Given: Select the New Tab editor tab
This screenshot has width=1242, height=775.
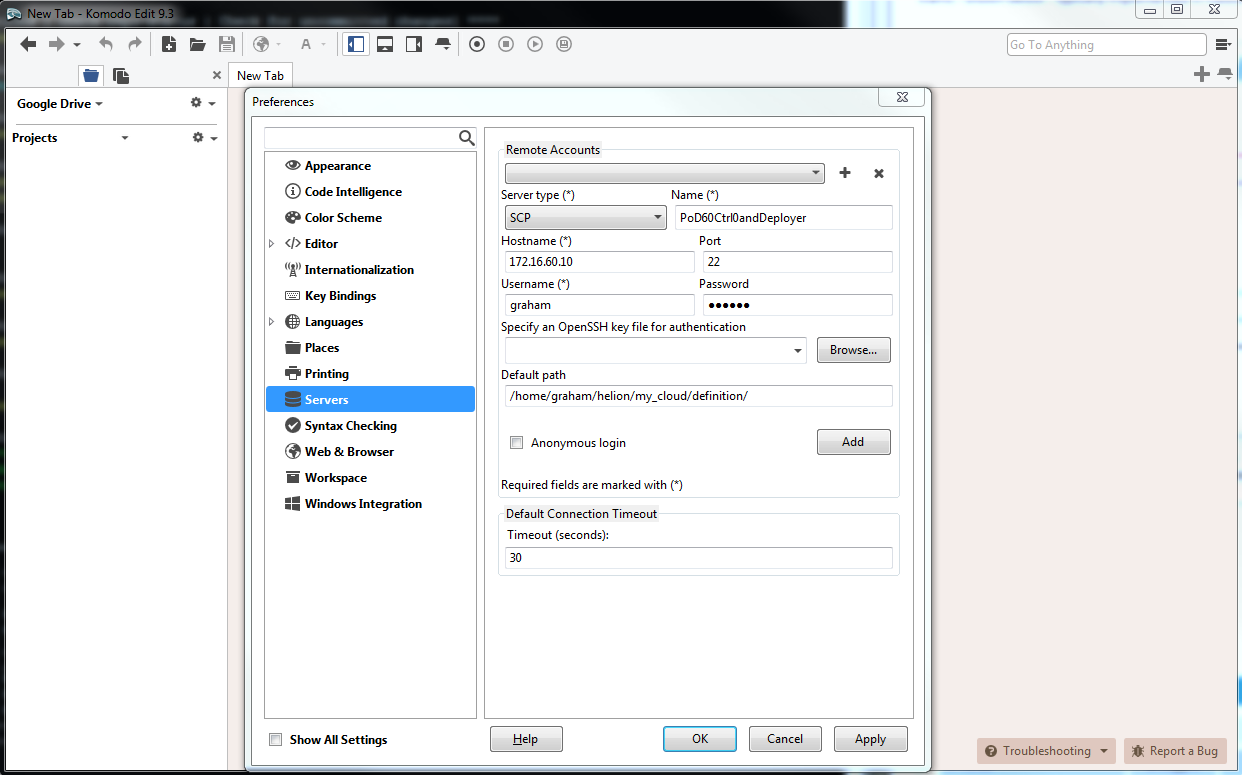Looking at the screenshot, I should tap(260, 75).
